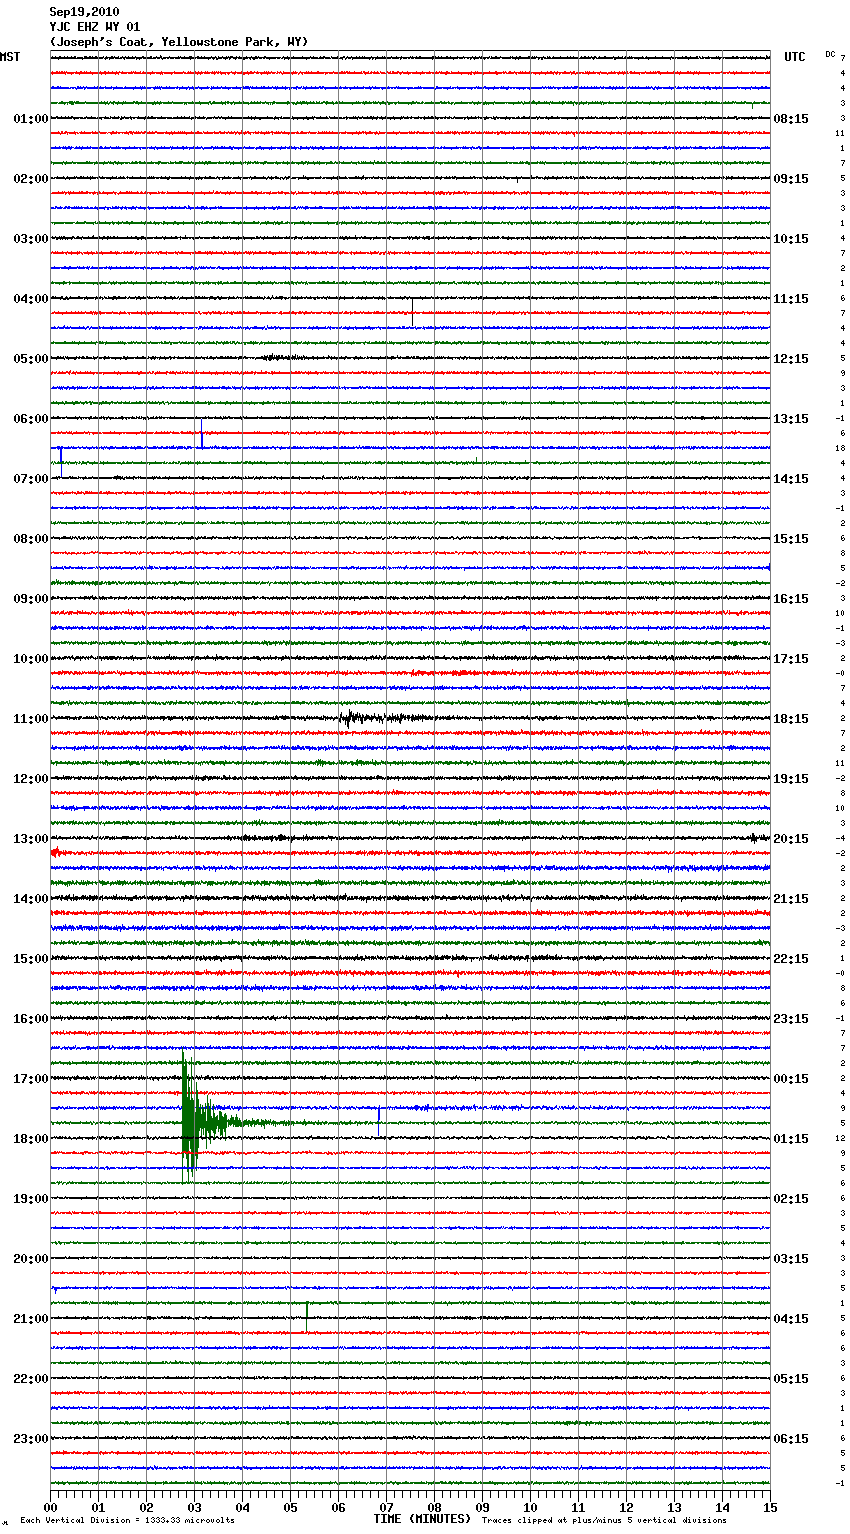Click the minute-axis tick label 14
Screen dimensions: 850x1534
[722, 1507]
